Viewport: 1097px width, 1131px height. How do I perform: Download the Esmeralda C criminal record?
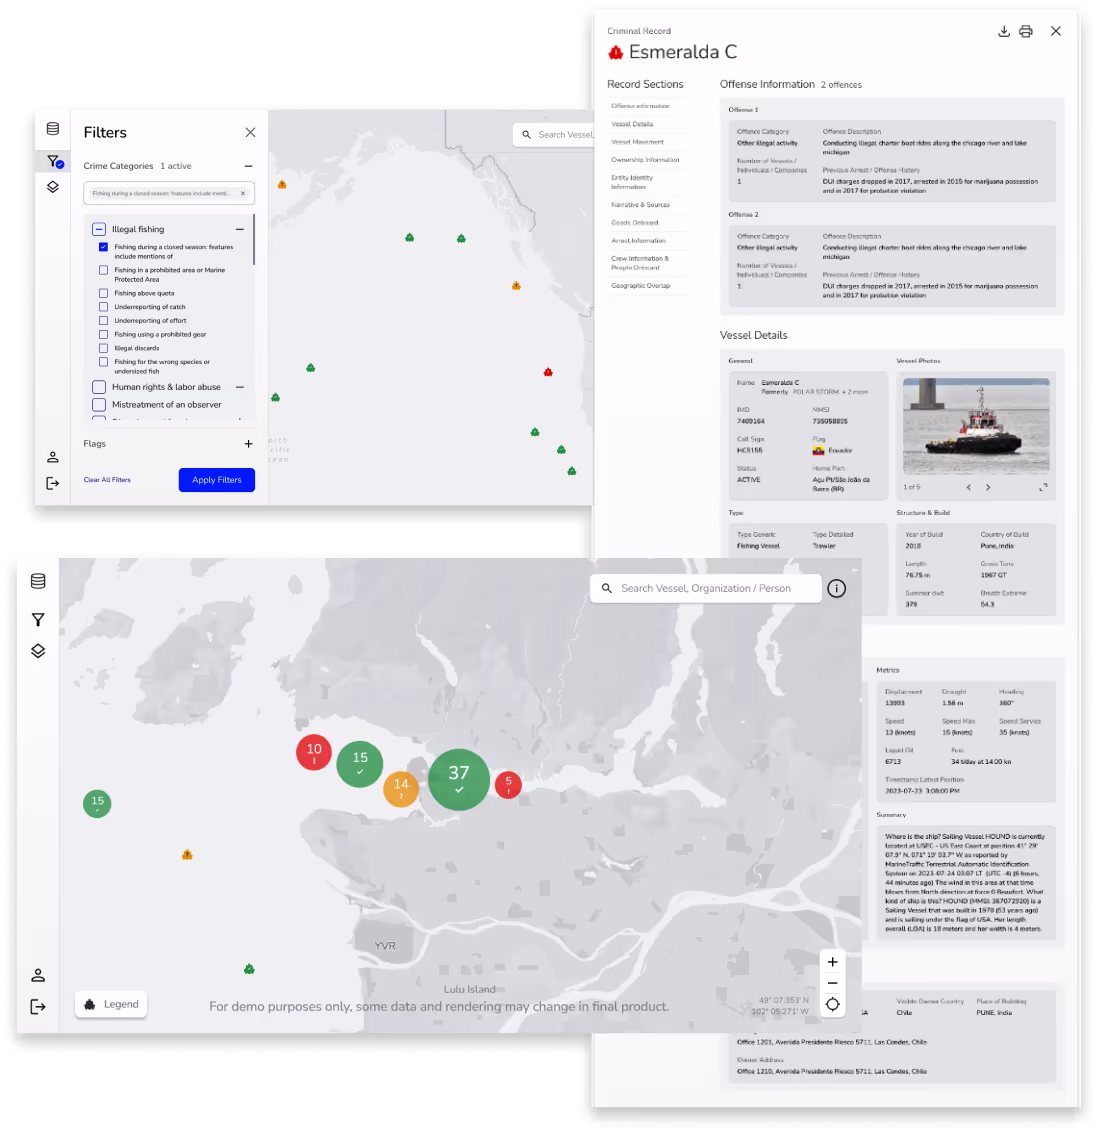[1004, 31]
